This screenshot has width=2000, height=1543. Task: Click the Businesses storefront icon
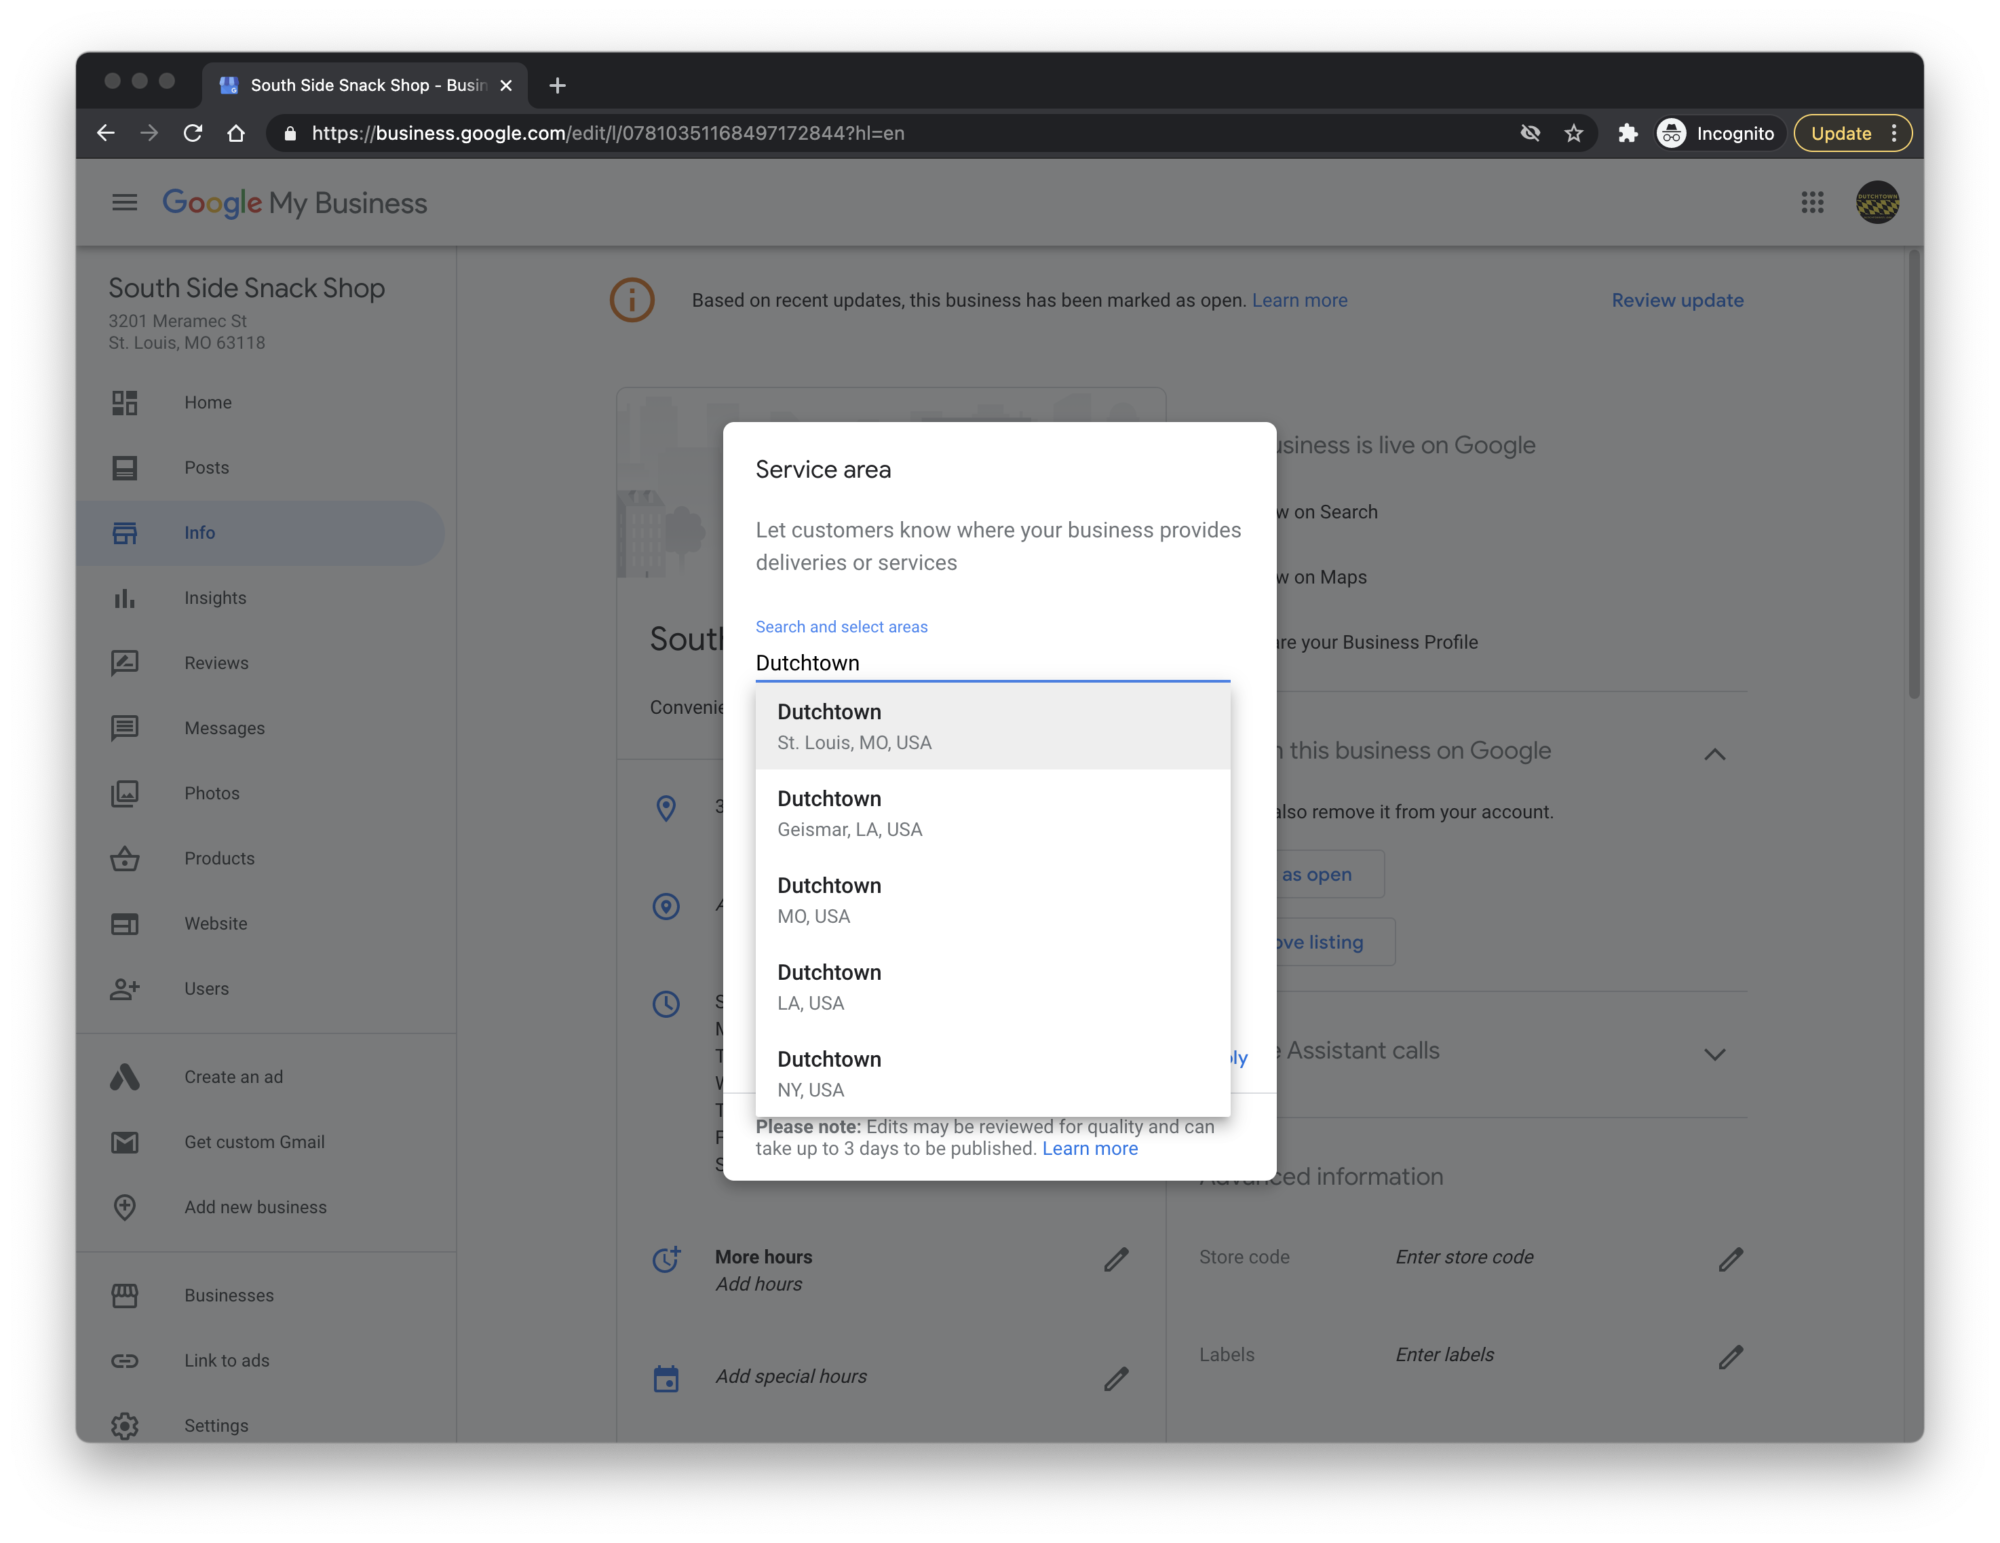coord(125,1295)
